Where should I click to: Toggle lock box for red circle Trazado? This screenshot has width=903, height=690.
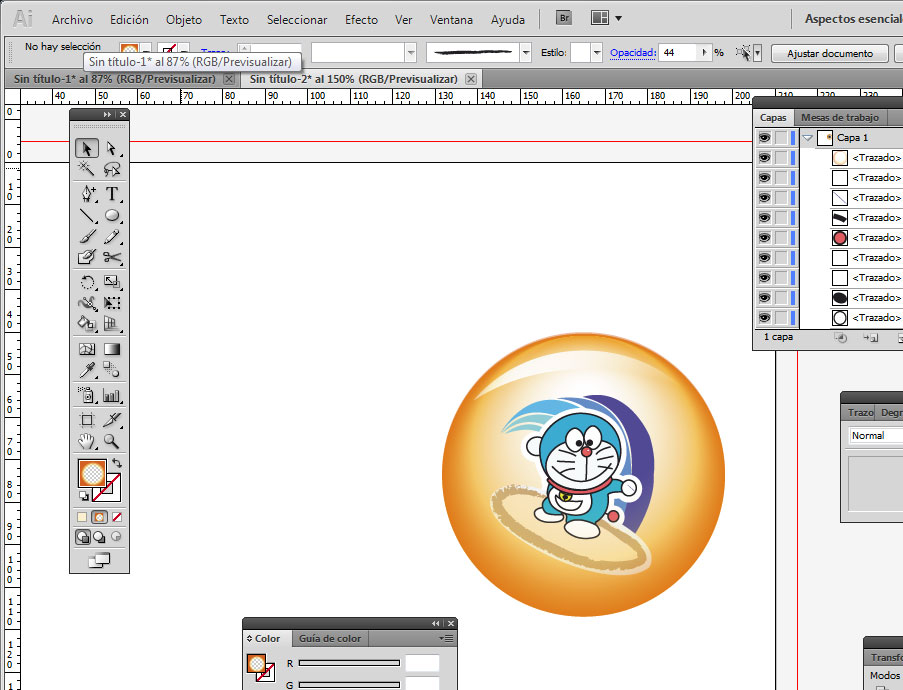pos(781,237)
